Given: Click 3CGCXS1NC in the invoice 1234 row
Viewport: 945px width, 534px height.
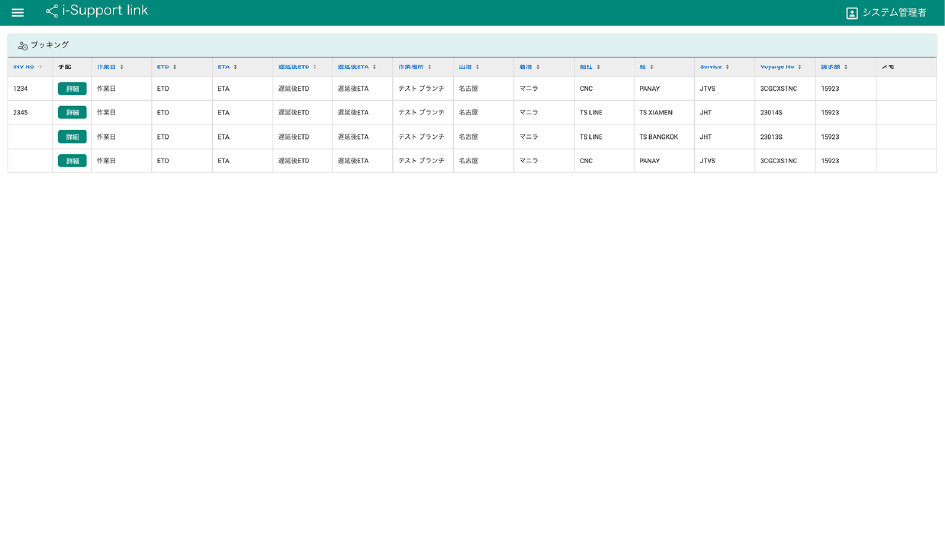Looking at the screenshot, I should (x=779, y=89).
